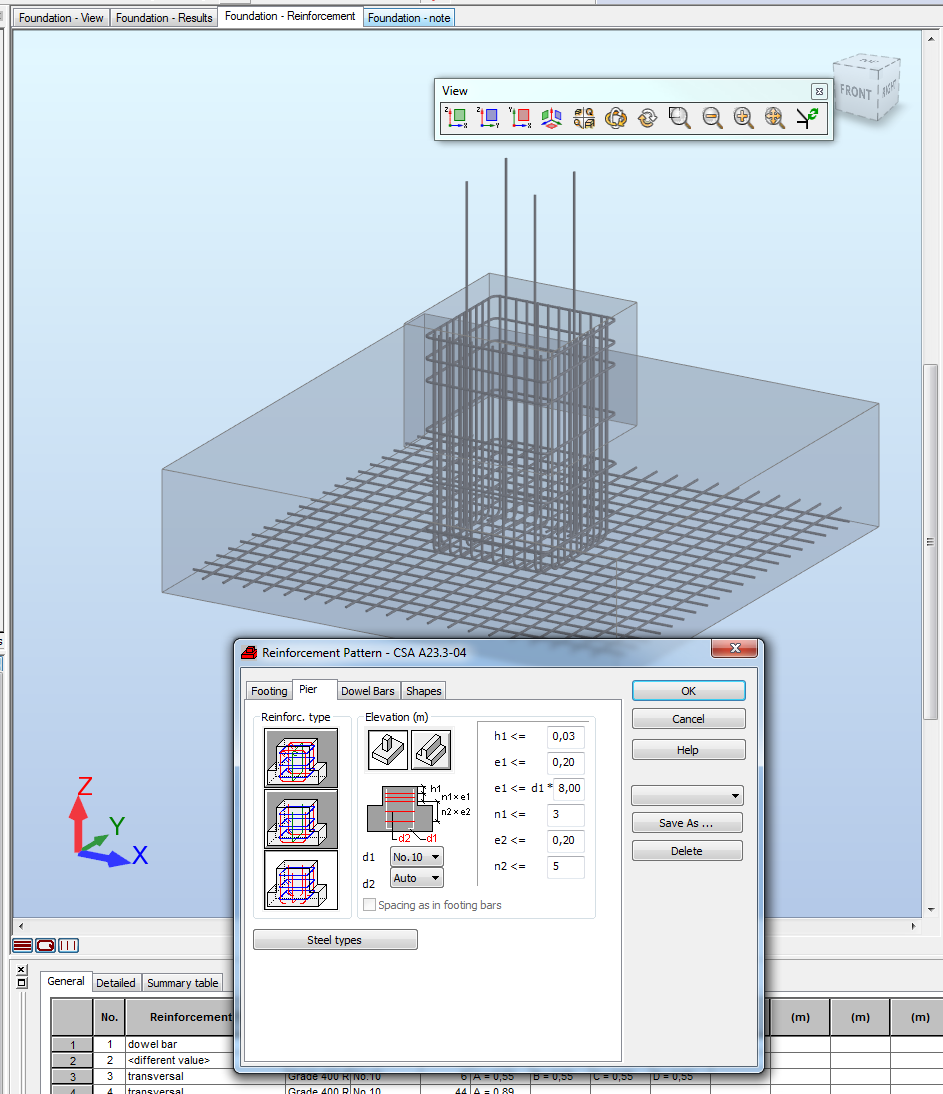Viewport: 943px width, 1094px height.
Task: Switch to the Foundation - Results tab
Action: point(163,16)
